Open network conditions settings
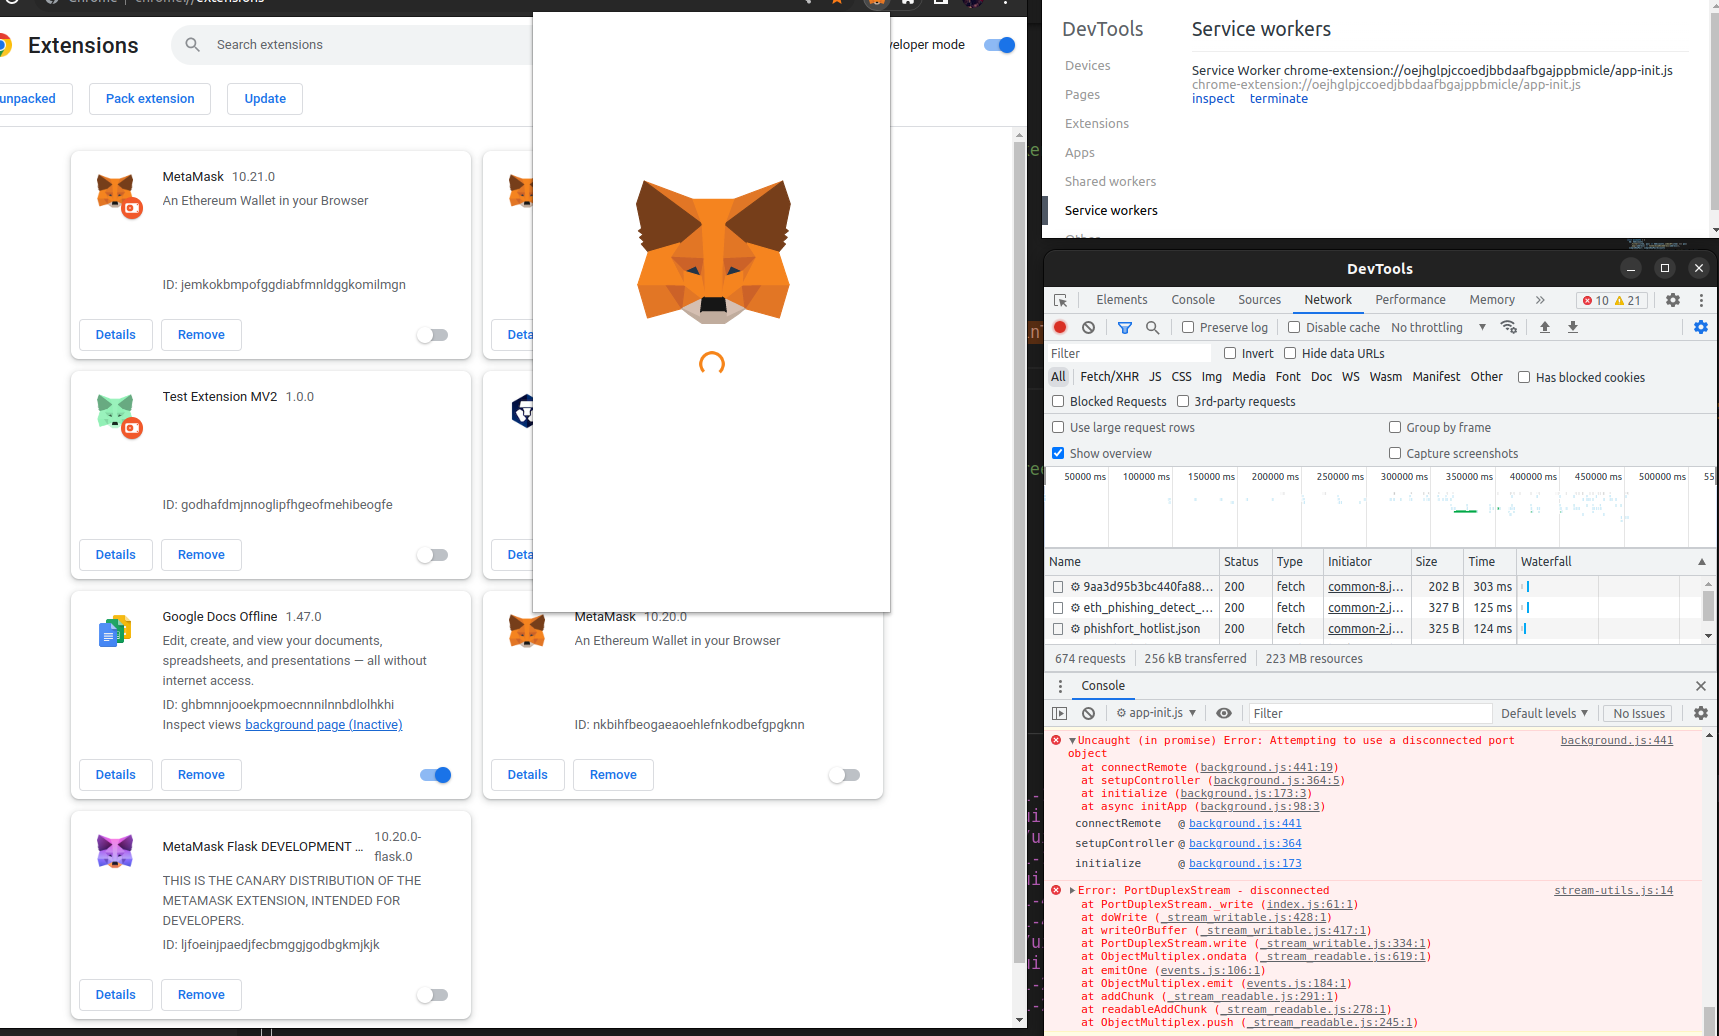 (1509, 327)
